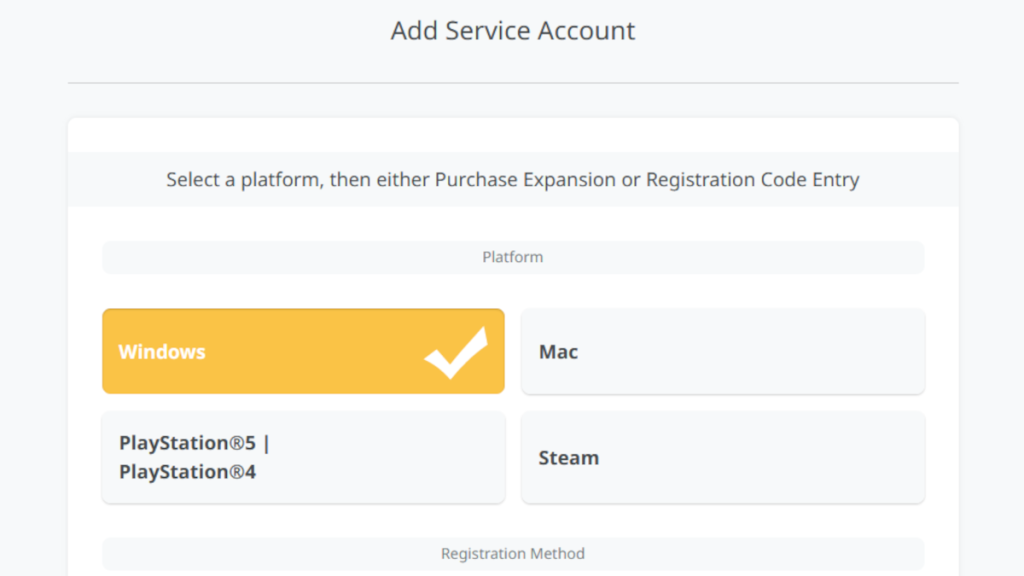Click the horizontal divider below the page title
This screenshot has height=576, width=1024.
click(x=512, y=82)
